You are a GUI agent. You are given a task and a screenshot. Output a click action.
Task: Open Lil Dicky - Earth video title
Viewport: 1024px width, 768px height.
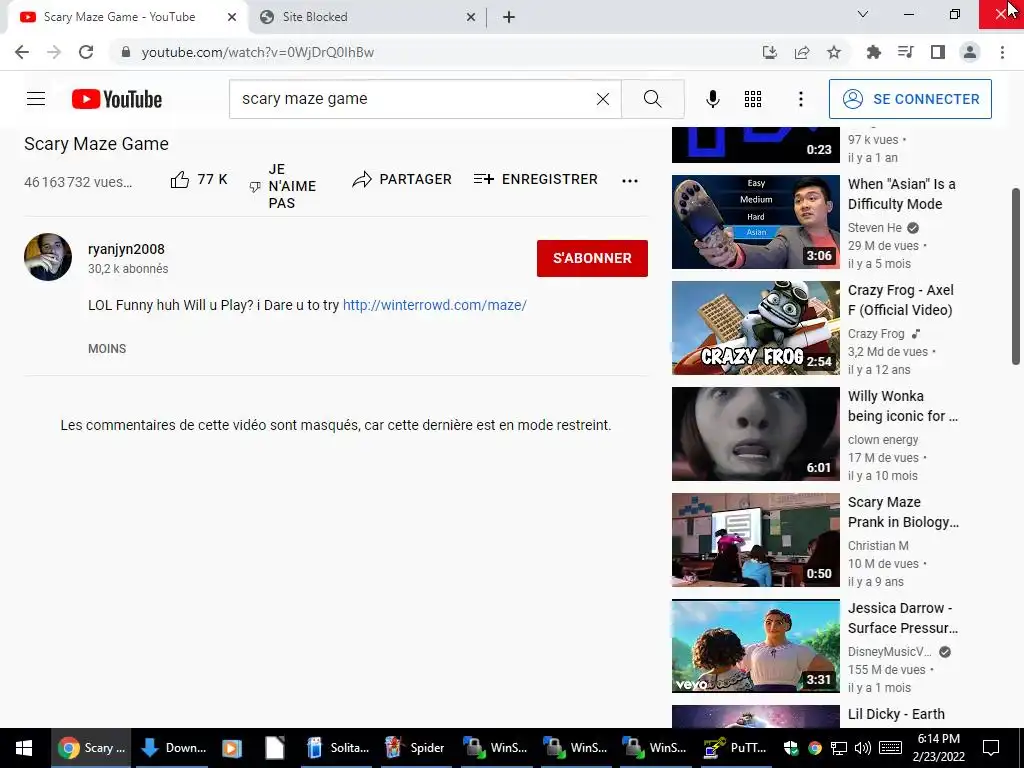click(x=896, y=714)
